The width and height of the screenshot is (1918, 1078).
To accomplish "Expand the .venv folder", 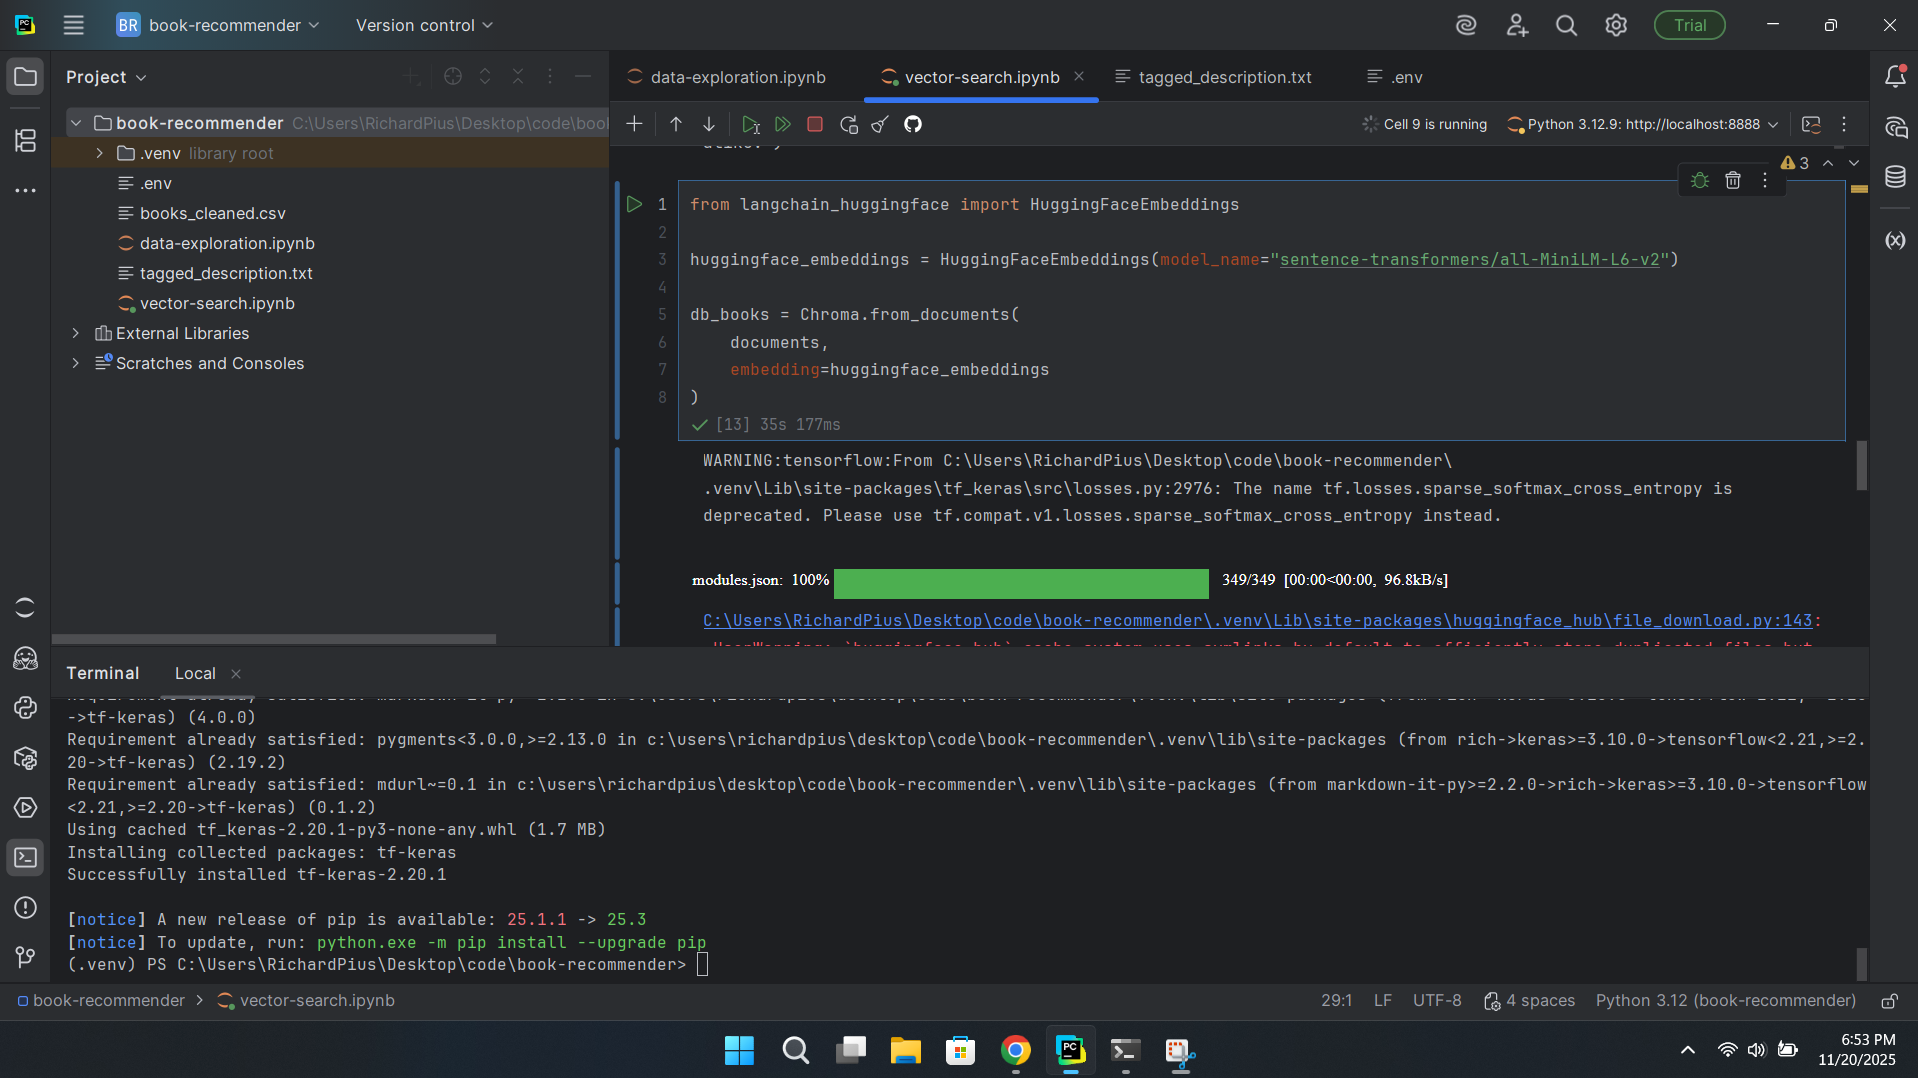I will [x=99, y=153].
